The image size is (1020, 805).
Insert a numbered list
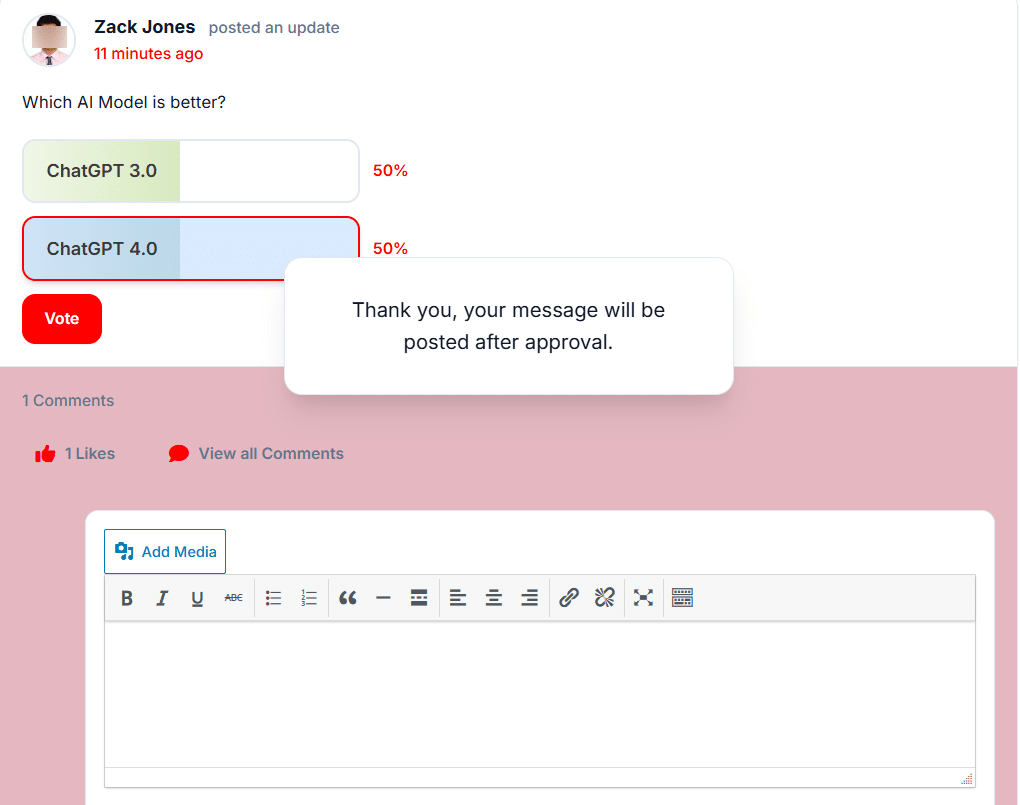tap(309, 597)
